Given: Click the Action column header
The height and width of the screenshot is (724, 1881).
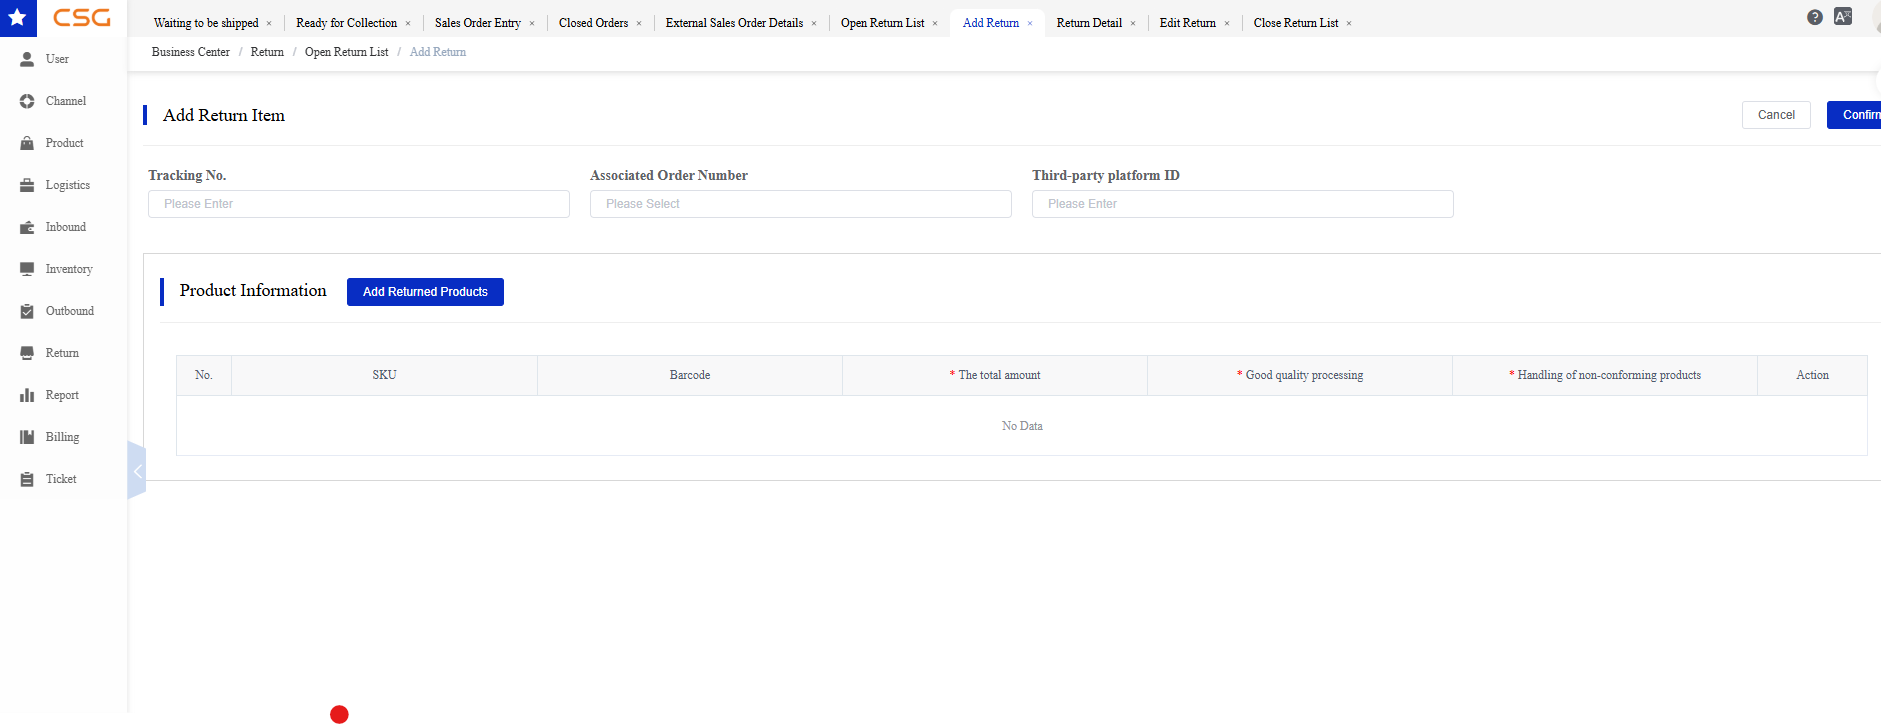Looking at the screenshot, I should coord(1812,375).
